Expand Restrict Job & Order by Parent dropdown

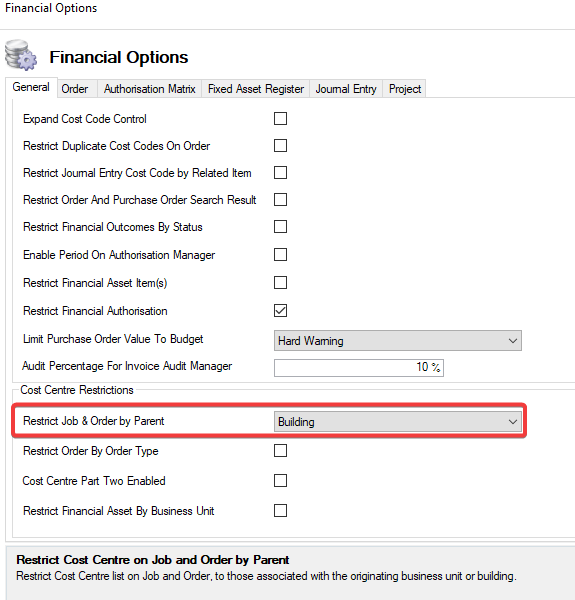(x=397, y=422)
